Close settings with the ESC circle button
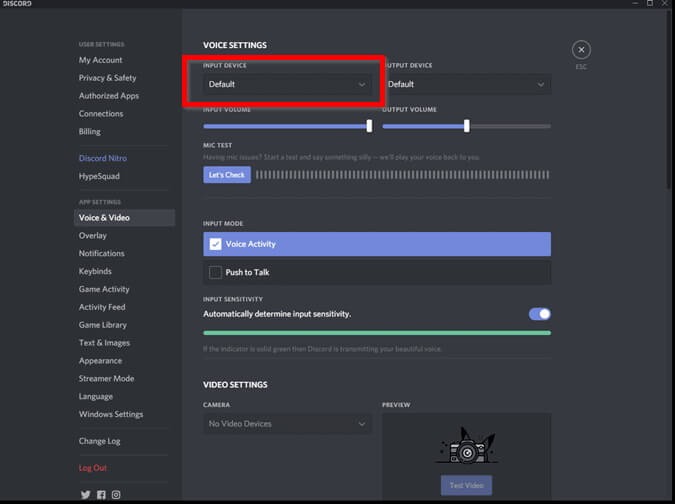The image size is (675, 504). click(581, 50)
